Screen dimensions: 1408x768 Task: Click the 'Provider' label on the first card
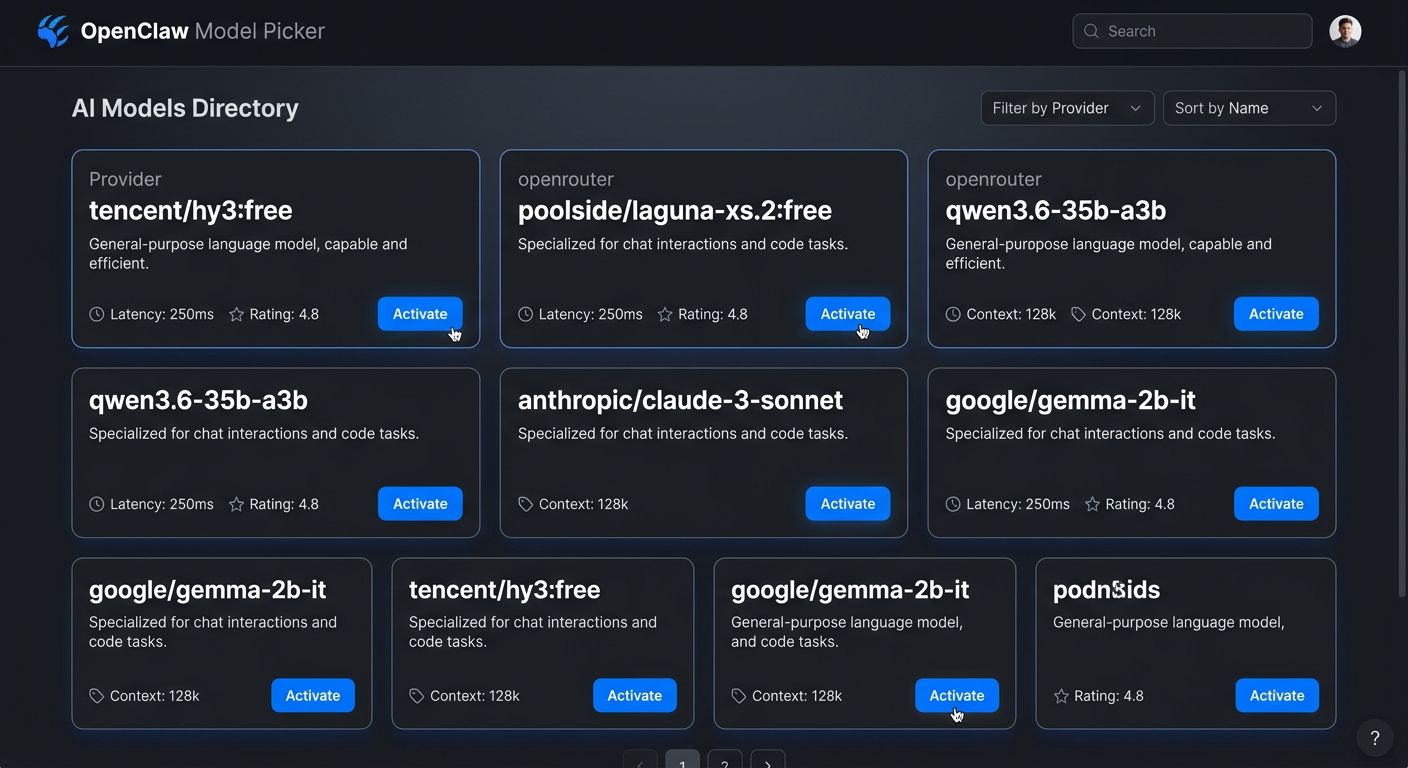[x=125, y=179]
